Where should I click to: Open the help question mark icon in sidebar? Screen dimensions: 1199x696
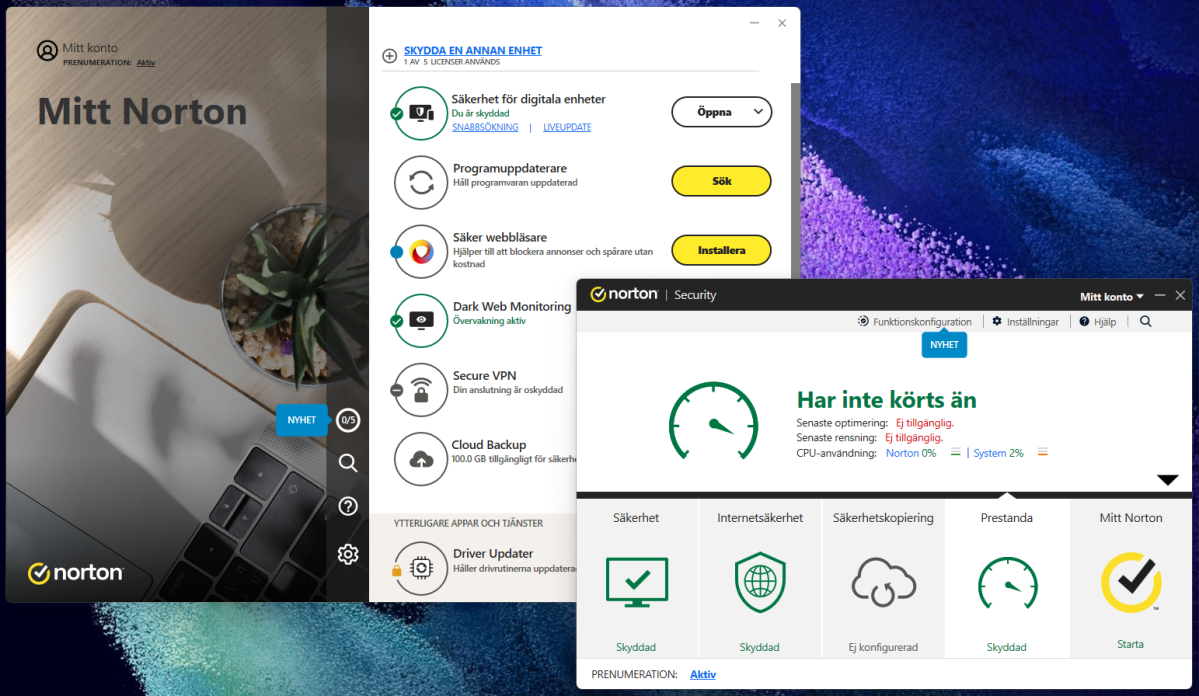pos(348,507)
